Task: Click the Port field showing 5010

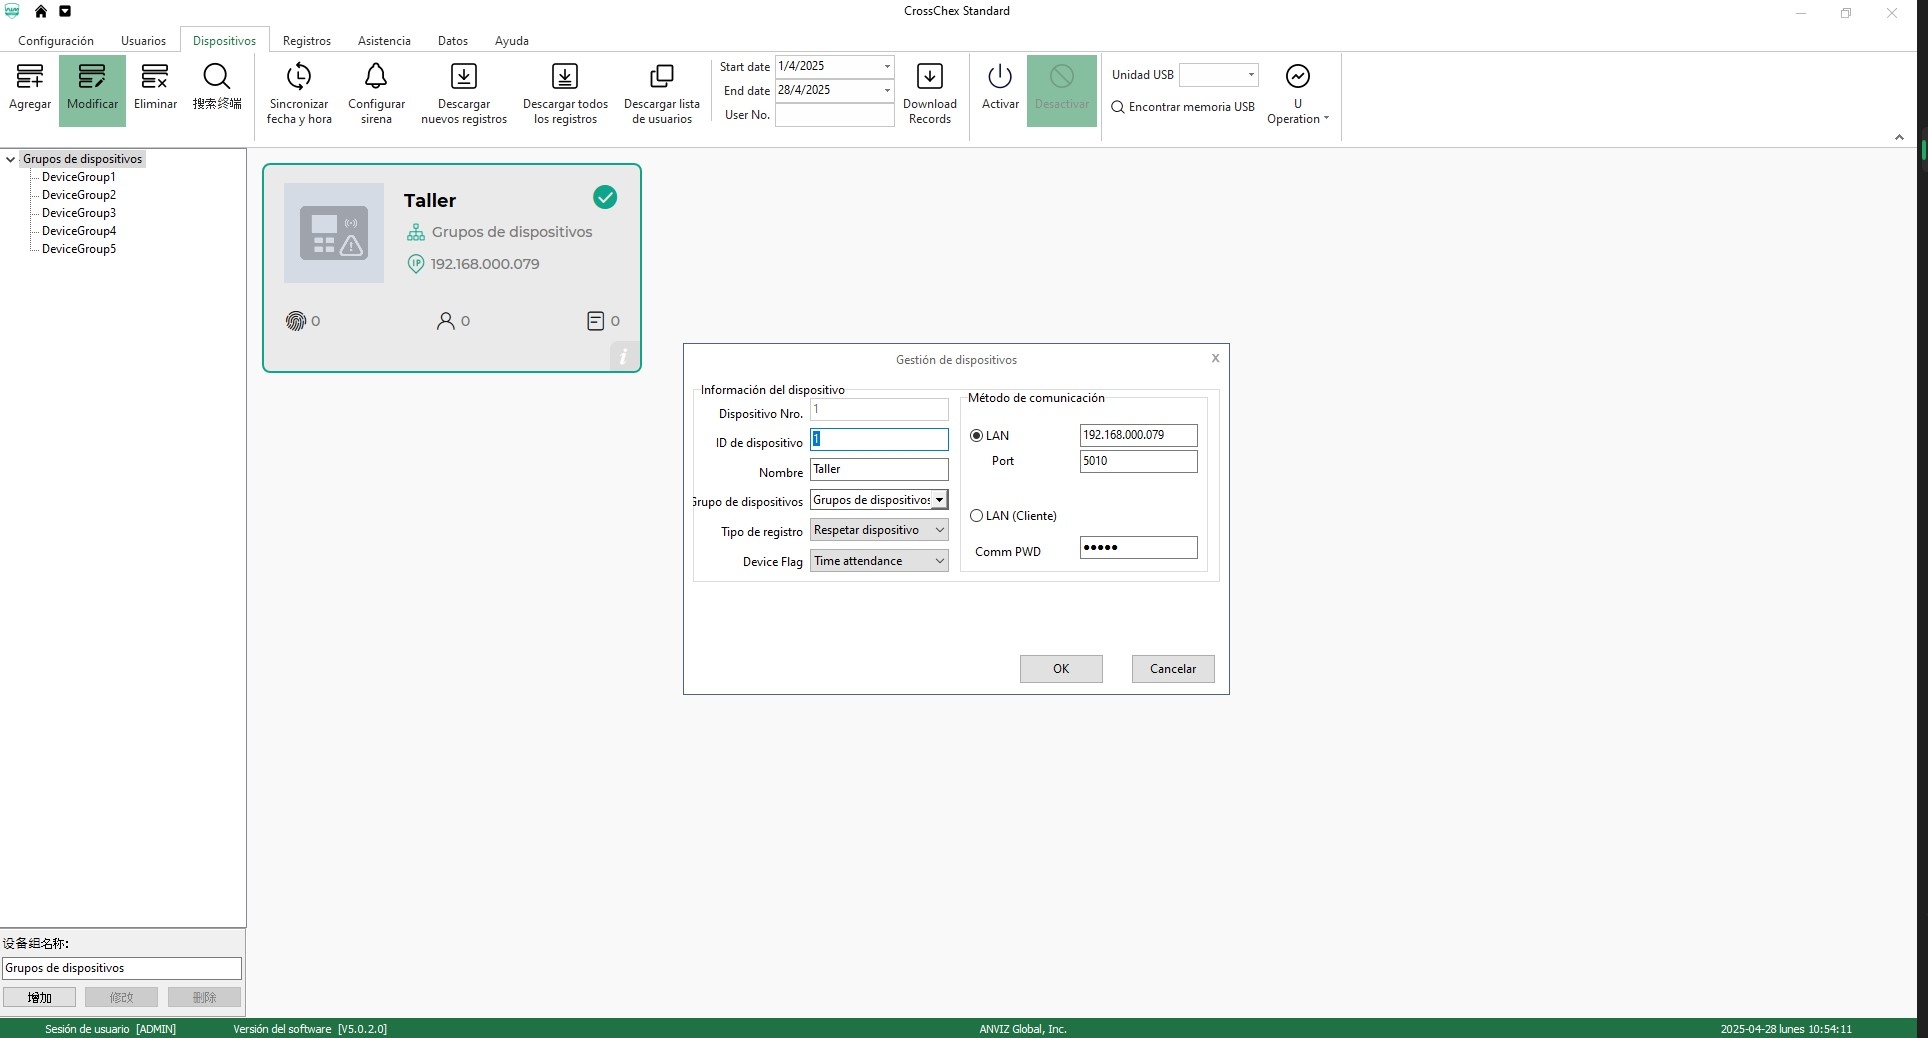Action: 1138,461
